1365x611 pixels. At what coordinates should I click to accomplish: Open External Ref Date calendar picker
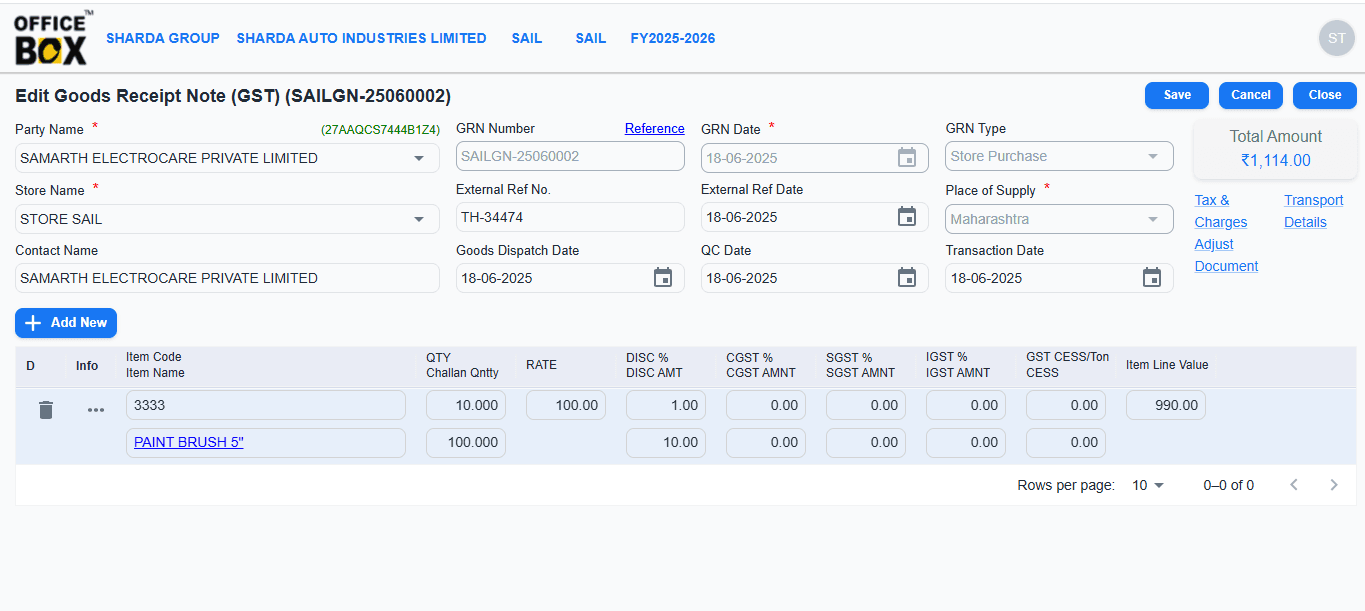point(907,217)
